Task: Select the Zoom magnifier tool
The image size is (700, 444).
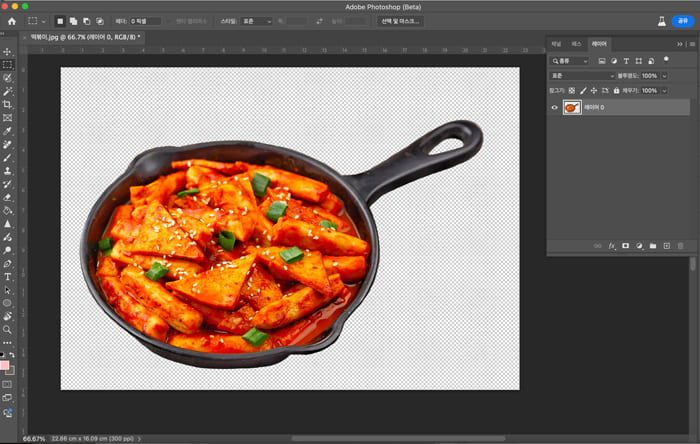Action: point(7,330)
